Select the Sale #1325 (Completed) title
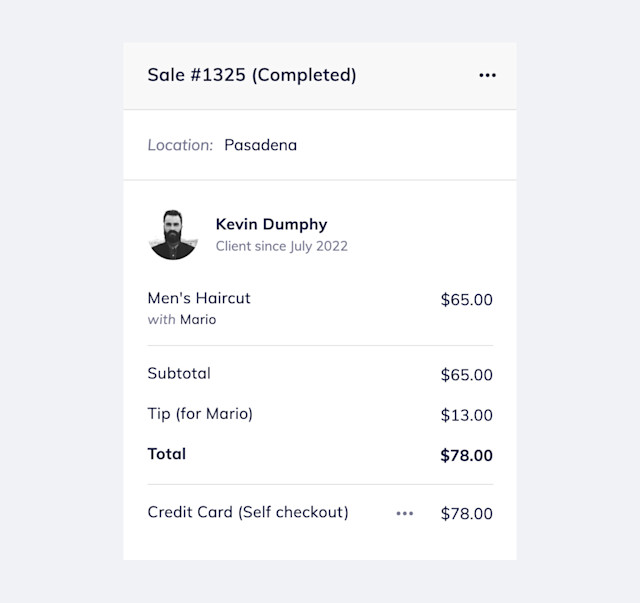 point(252,75)
